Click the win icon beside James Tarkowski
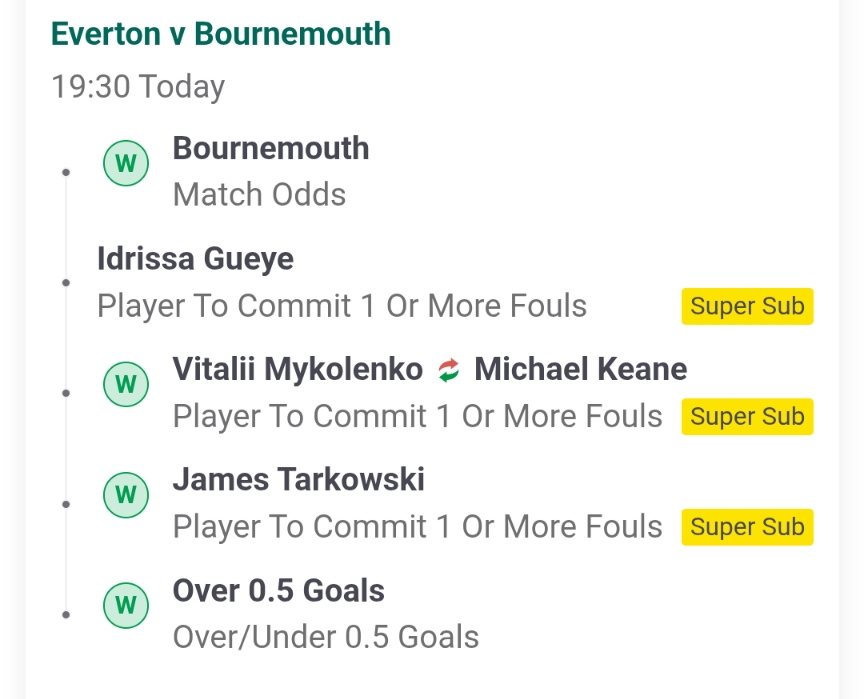Image resolution: width=864 pixels, height=699 pixels. point(126,493)
